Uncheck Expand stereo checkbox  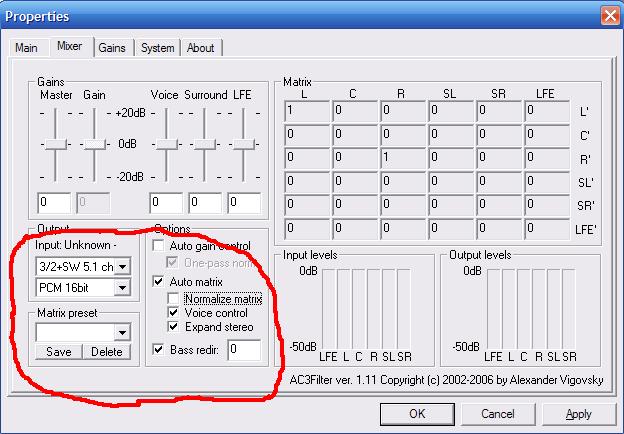pos(173,327)
